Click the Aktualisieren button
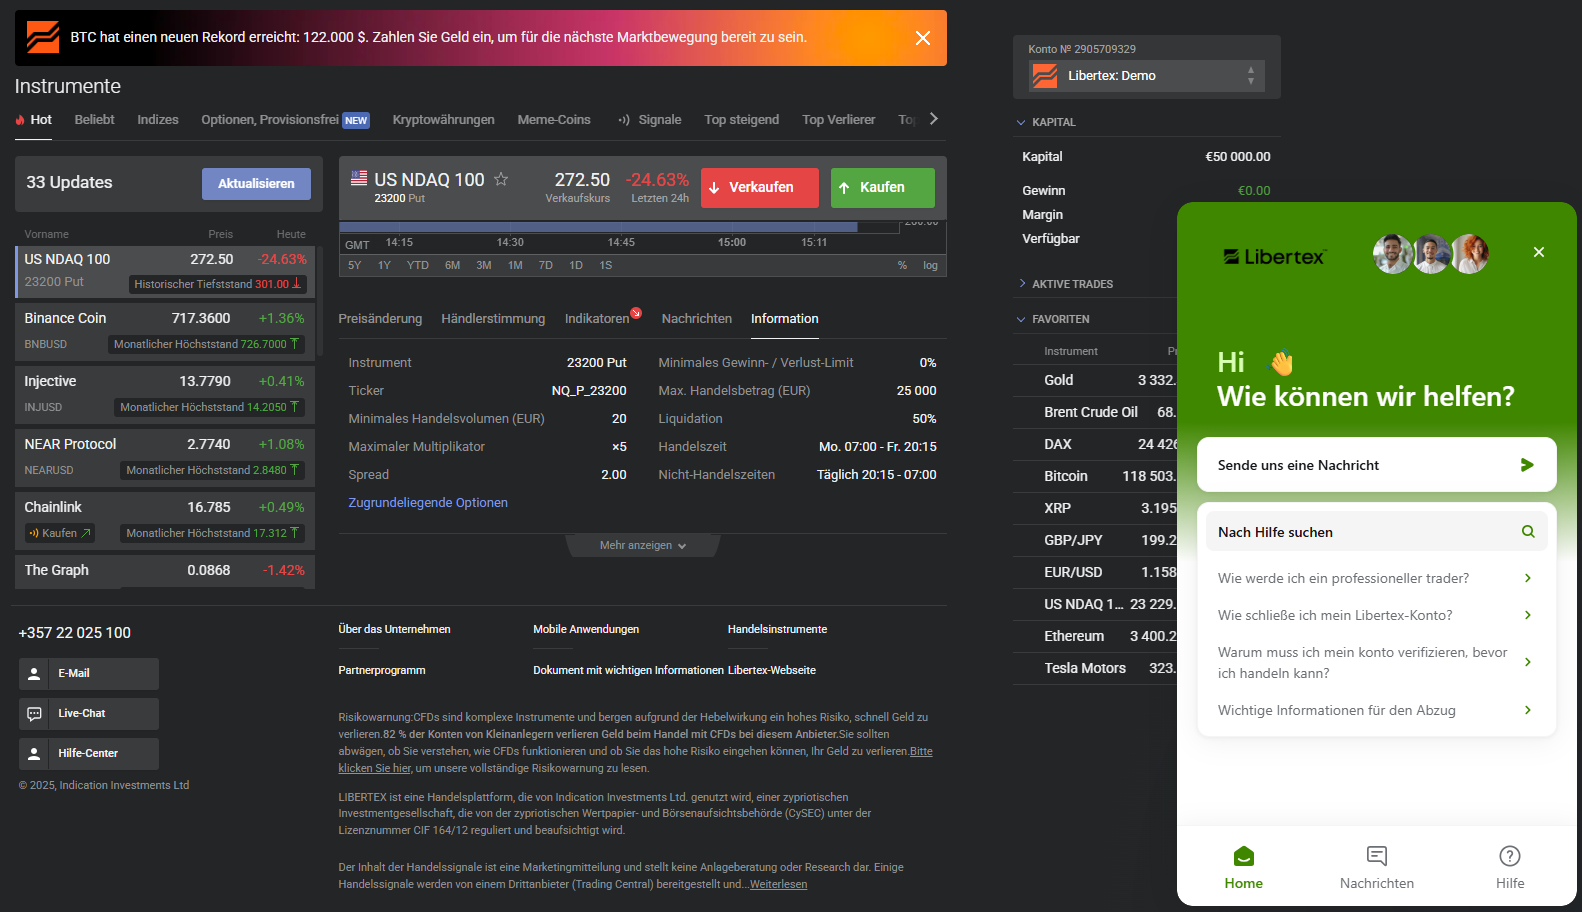Viewport: 1582px width, 912px height. pyautogui.click(x=256, y=184)
